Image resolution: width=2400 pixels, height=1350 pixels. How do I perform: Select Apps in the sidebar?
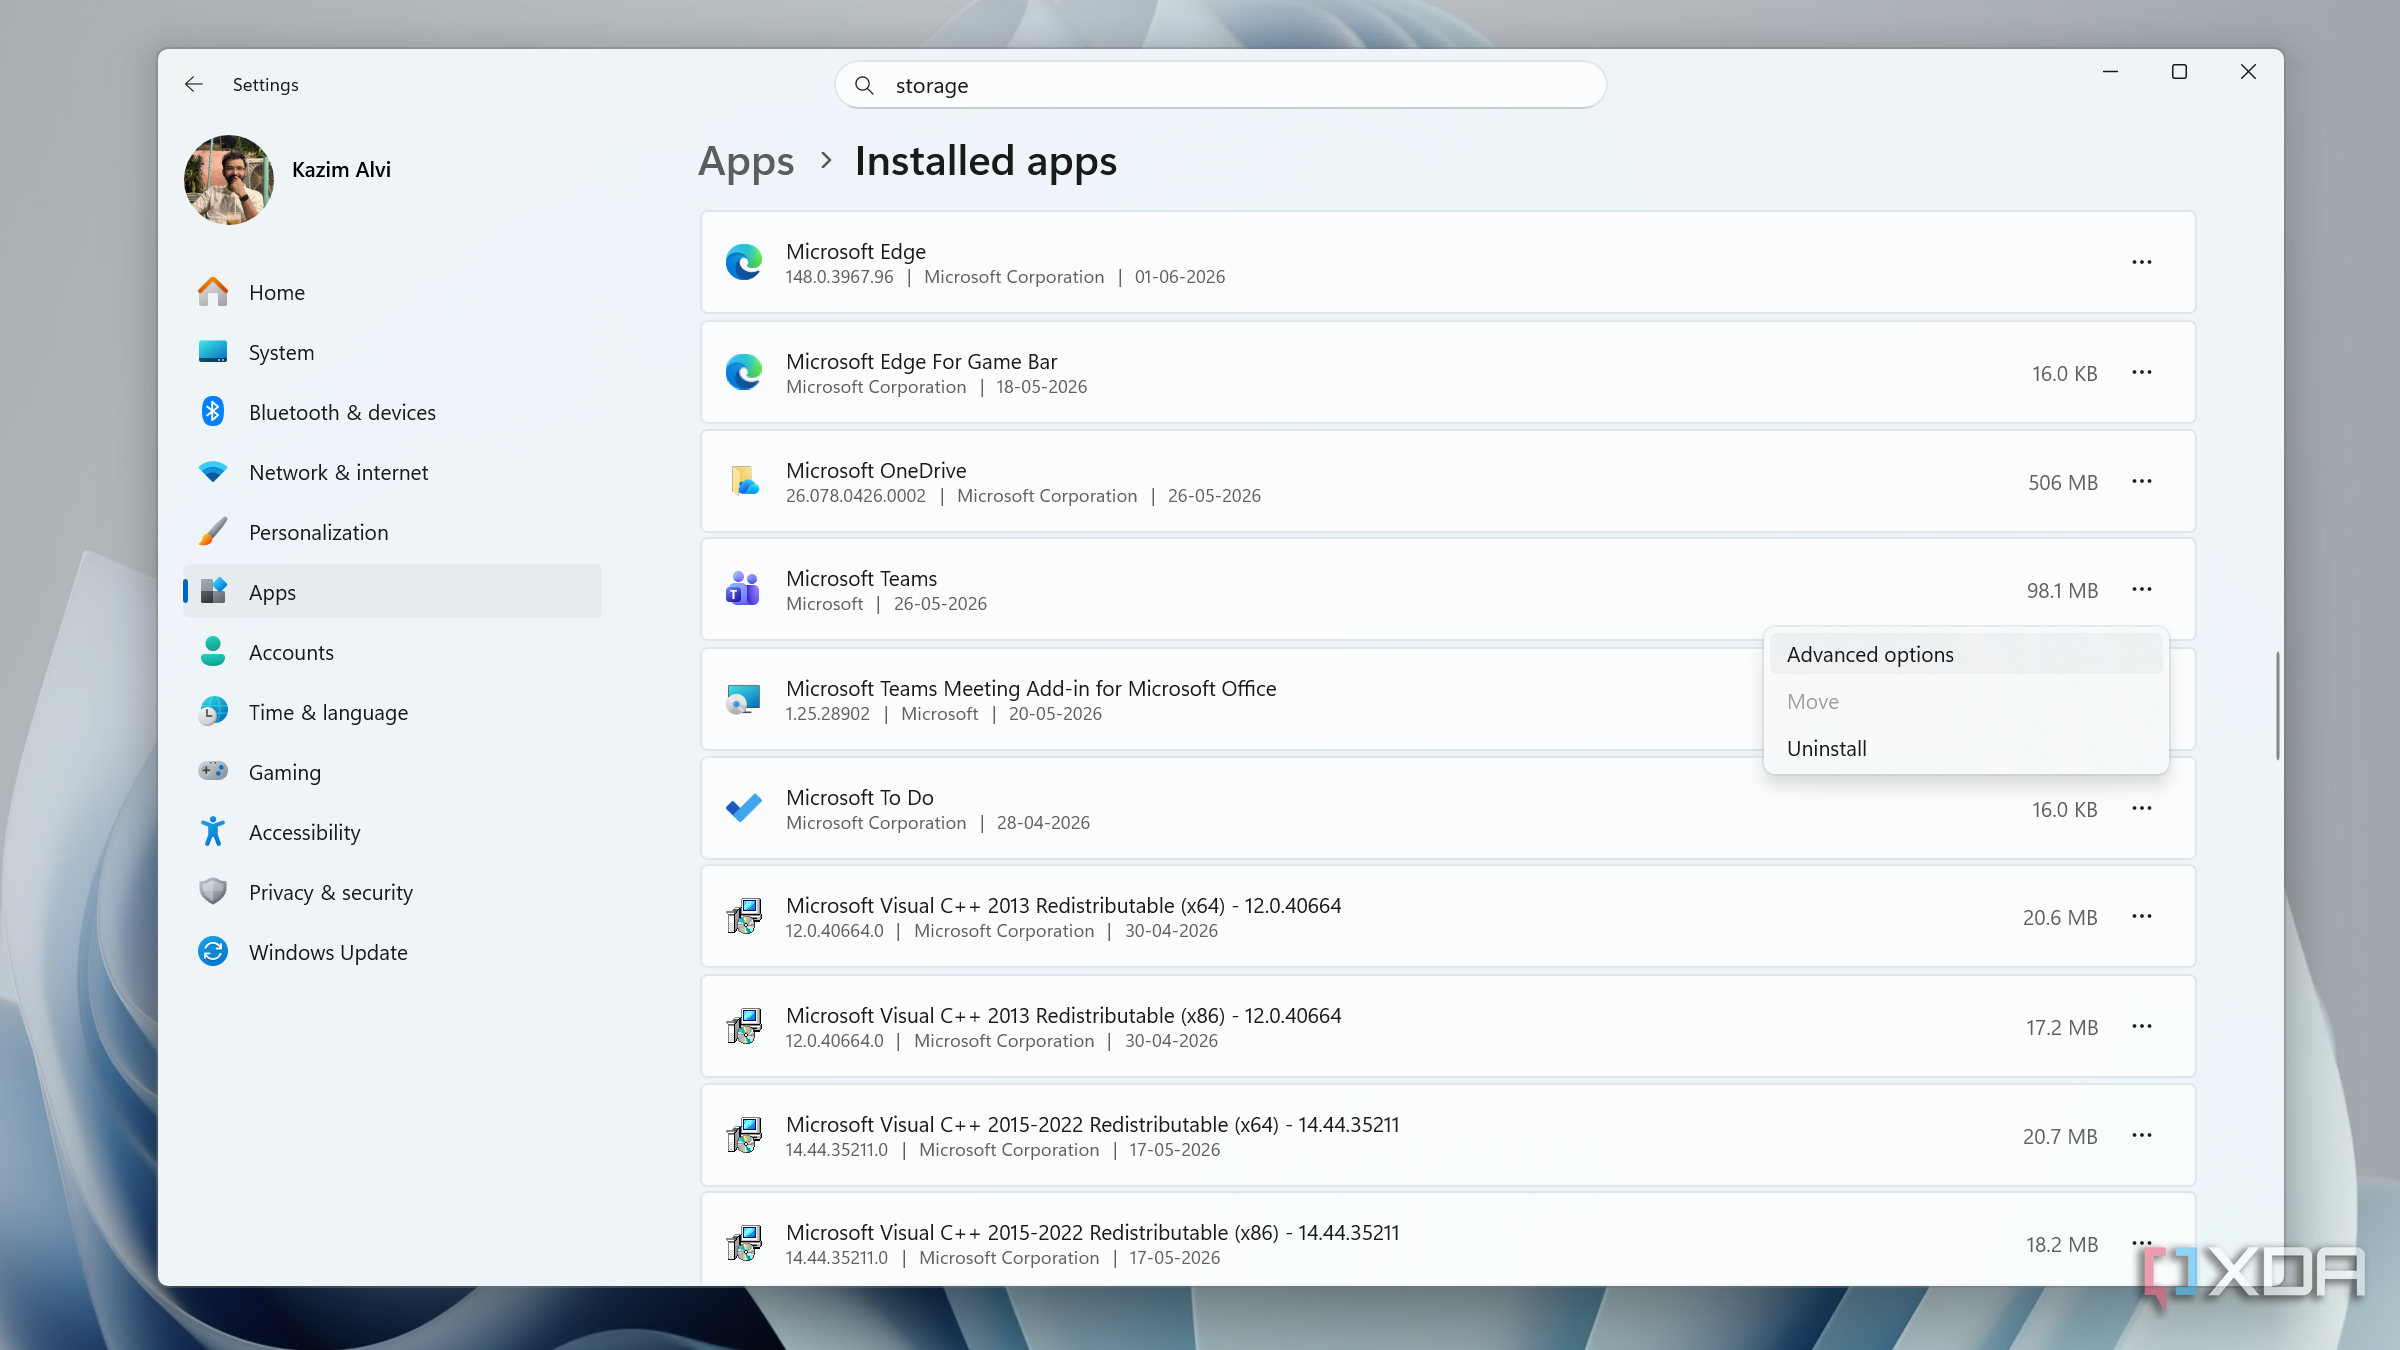392,592
